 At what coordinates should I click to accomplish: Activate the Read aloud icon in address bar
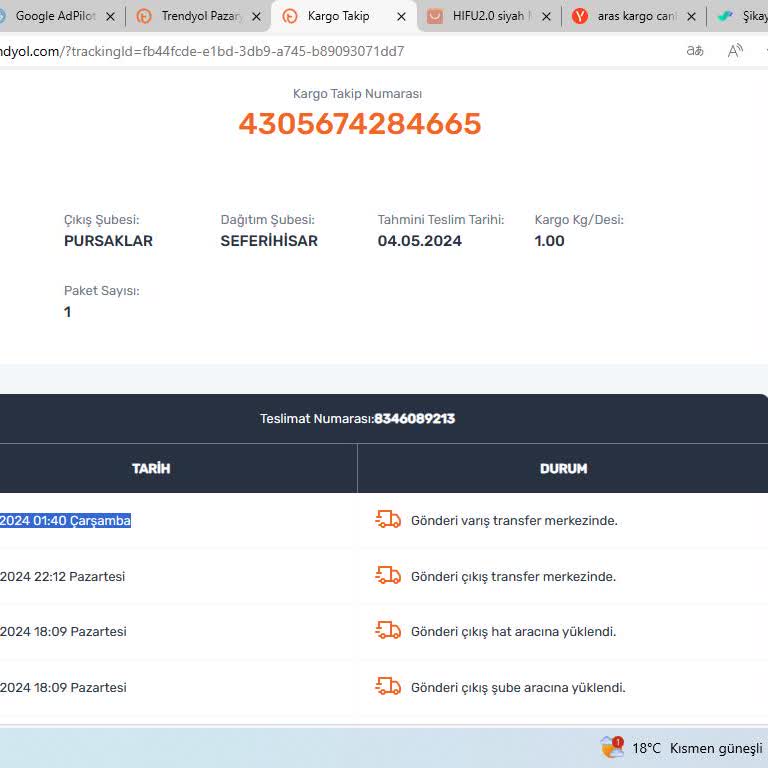tap(735, 50)
